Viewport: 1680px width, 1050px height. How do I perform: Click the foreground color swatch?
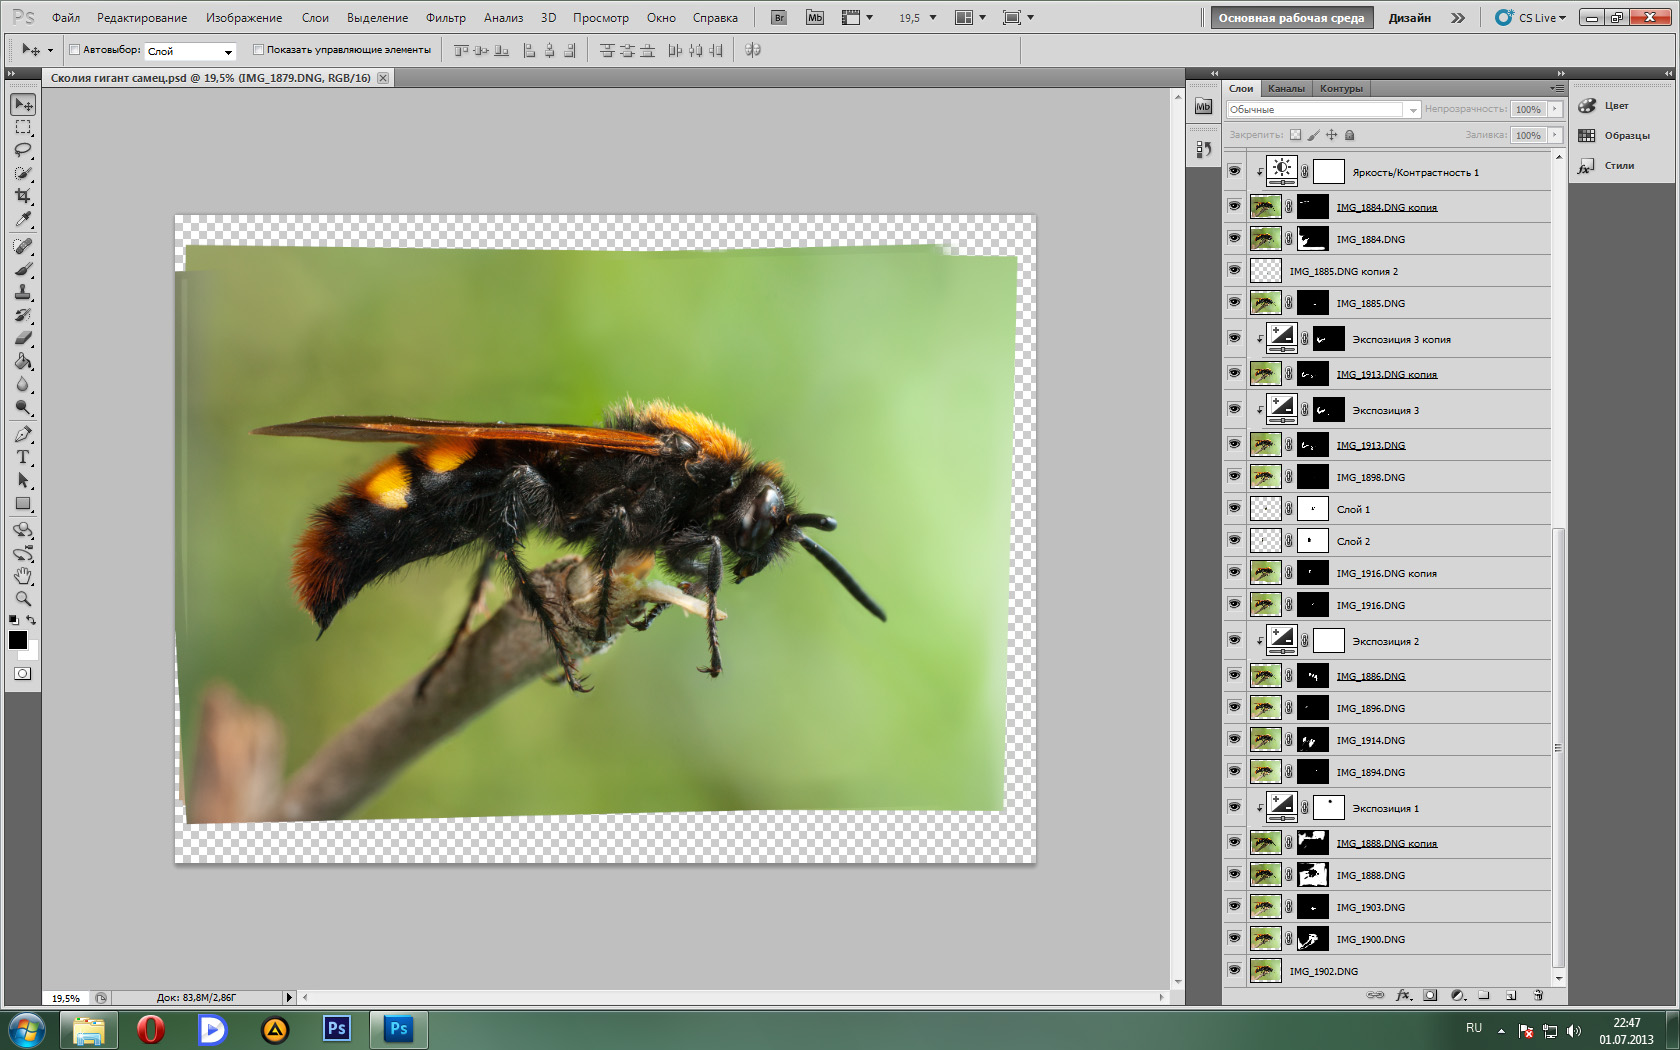pos(17,641)
